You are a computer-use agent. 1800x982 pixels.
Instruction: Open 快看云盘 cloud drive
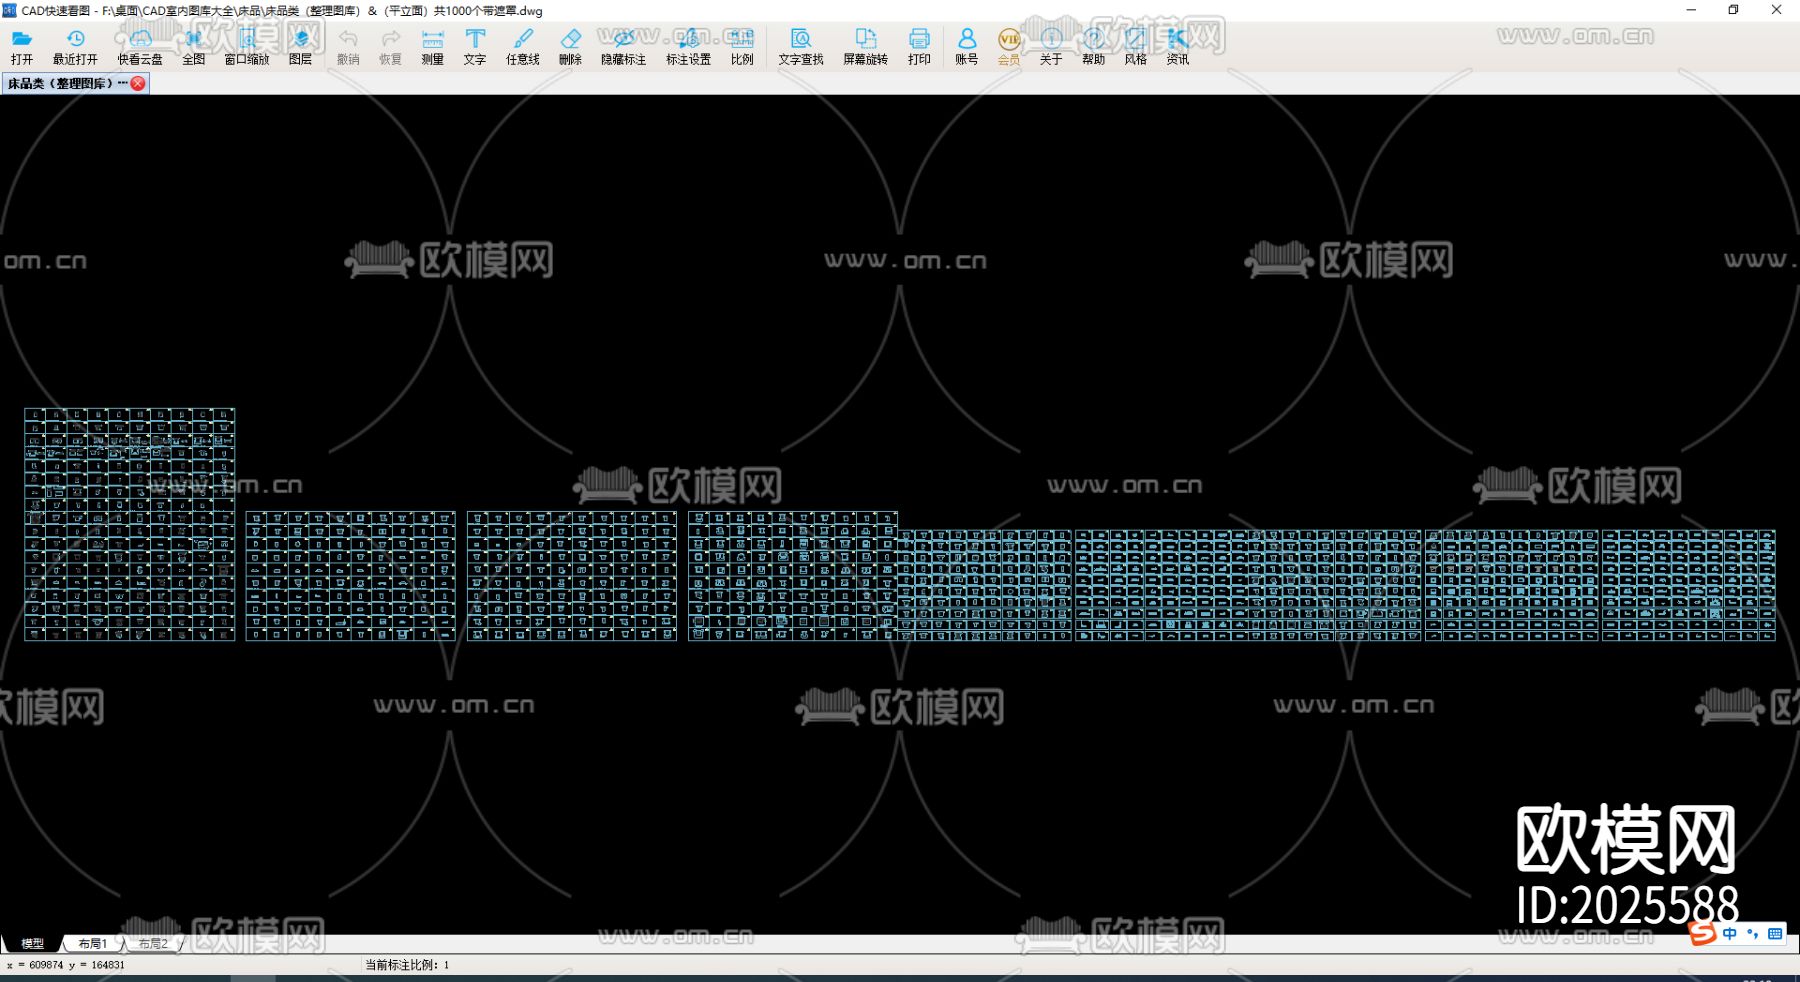[x=140, y=46]
